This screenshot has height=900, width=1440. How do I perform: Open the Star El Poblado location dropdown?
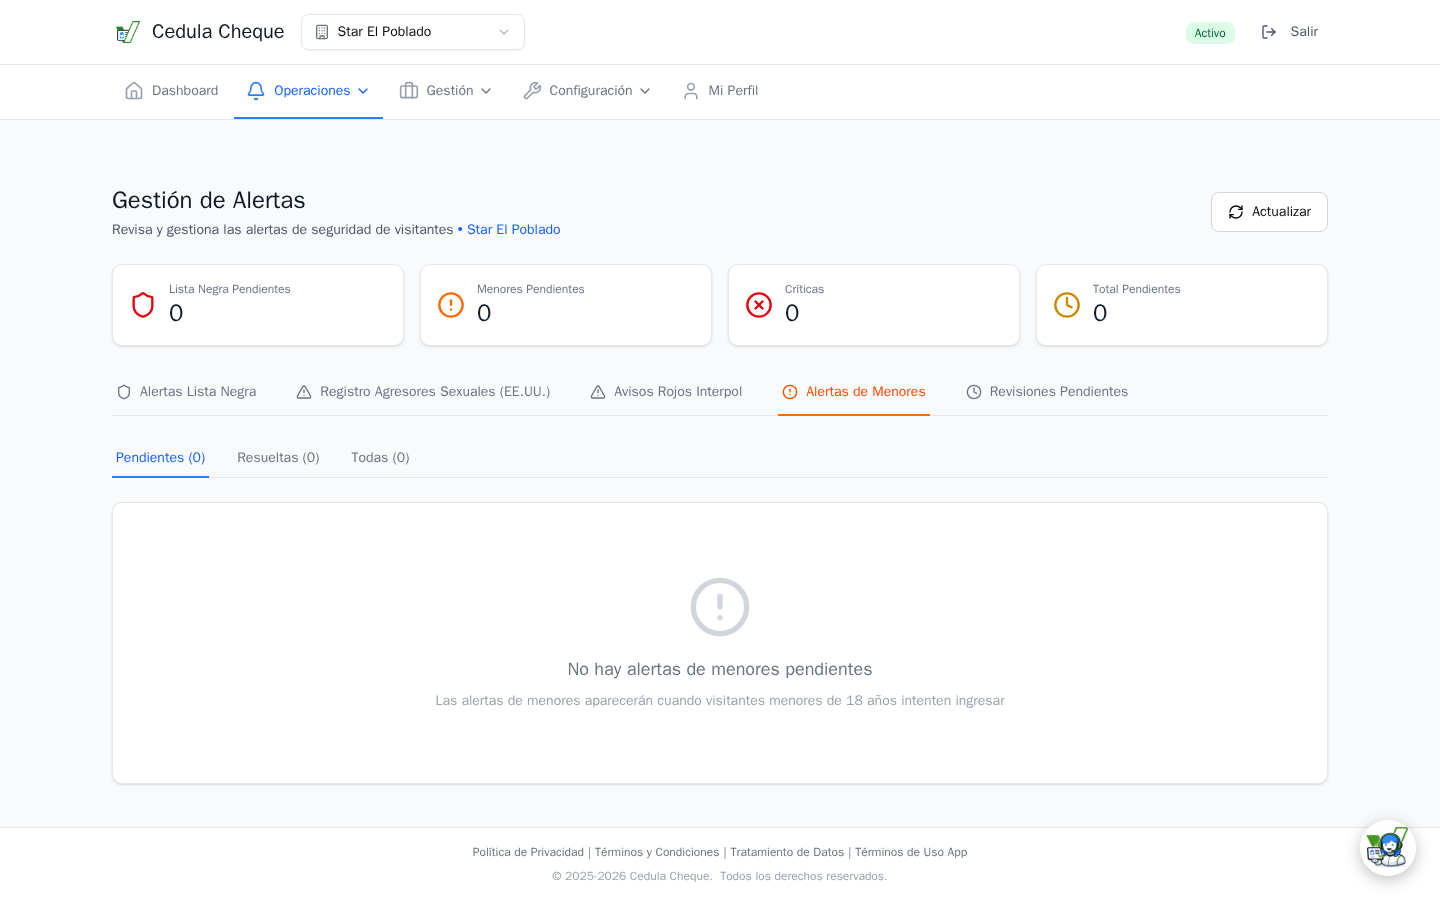[413, 32]
